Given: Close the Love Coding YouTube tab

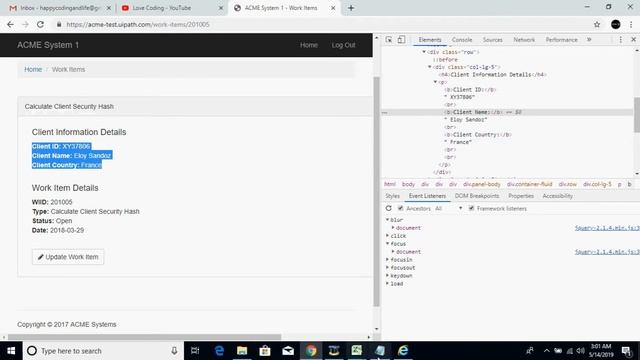Looking at the screenshot, I should point(221,8).
